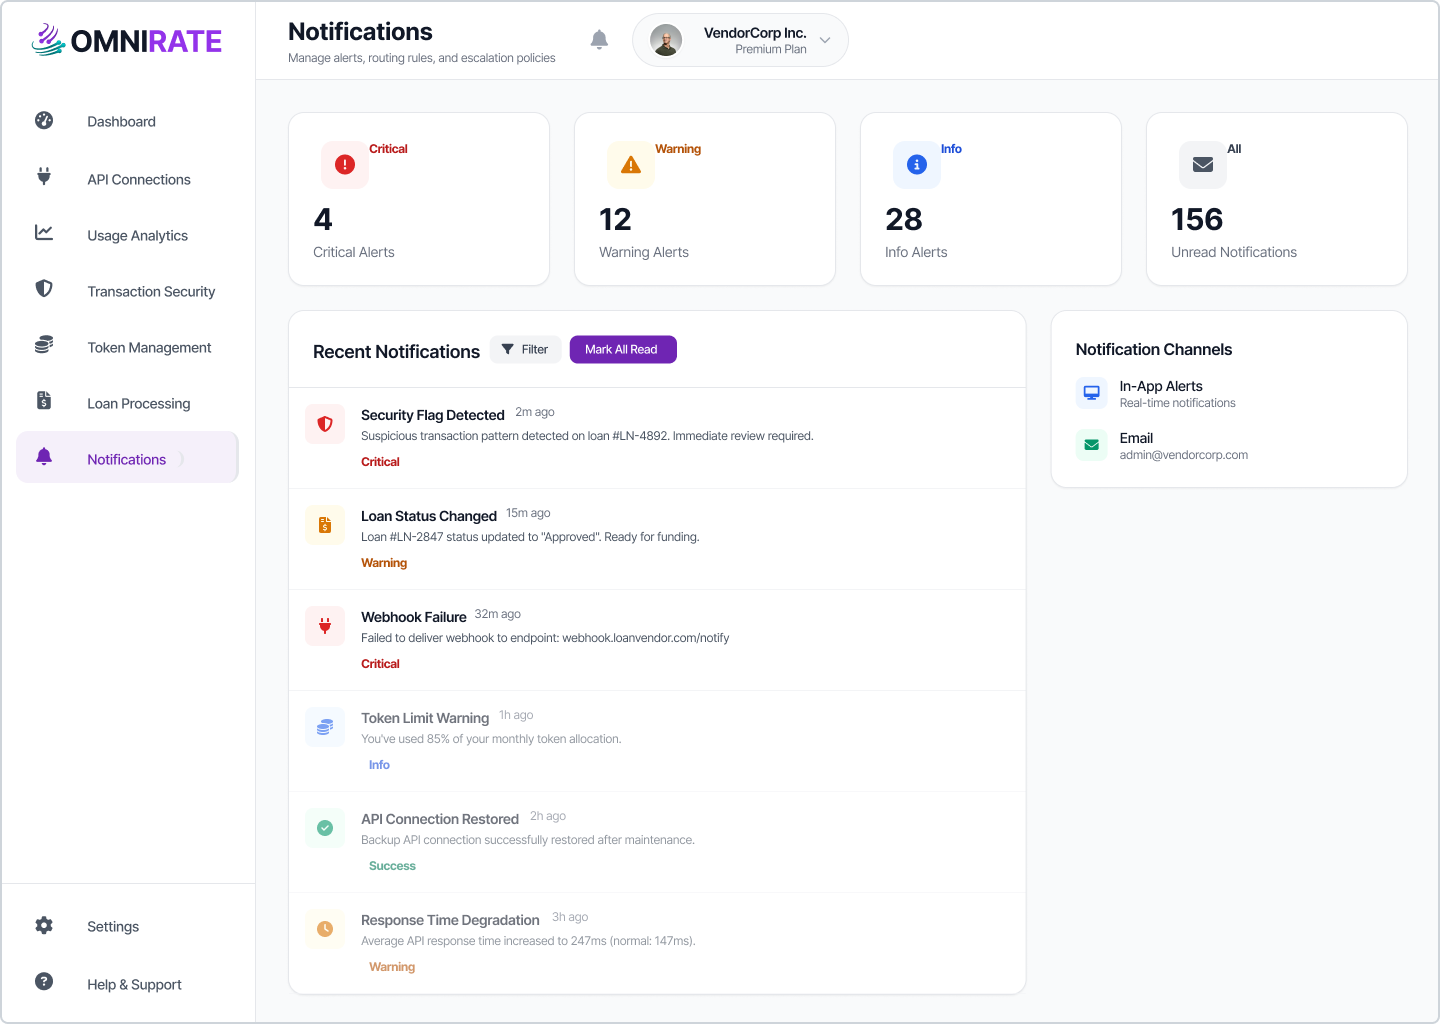Click the Settings gear icon
This screenshot has height=1024, width=1440.
tap(44, 926)
